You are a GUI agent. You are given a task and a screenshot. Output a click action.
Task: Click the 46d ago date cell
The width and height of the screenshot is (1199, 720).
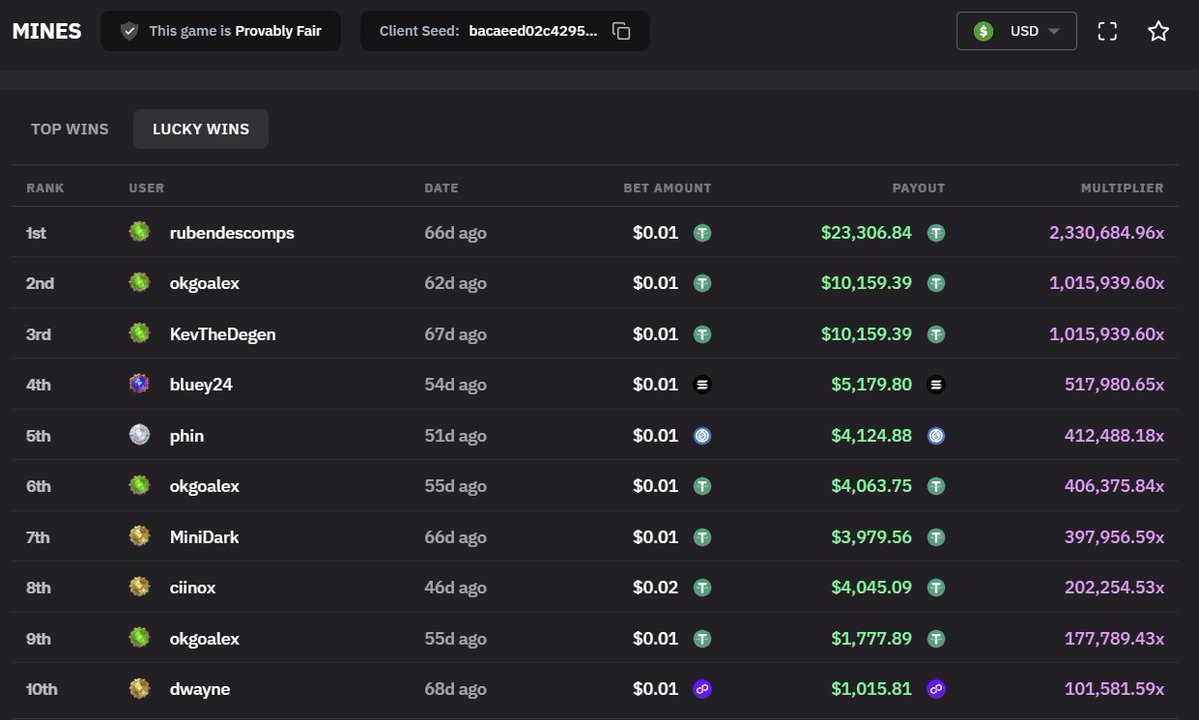click(455, 588)
